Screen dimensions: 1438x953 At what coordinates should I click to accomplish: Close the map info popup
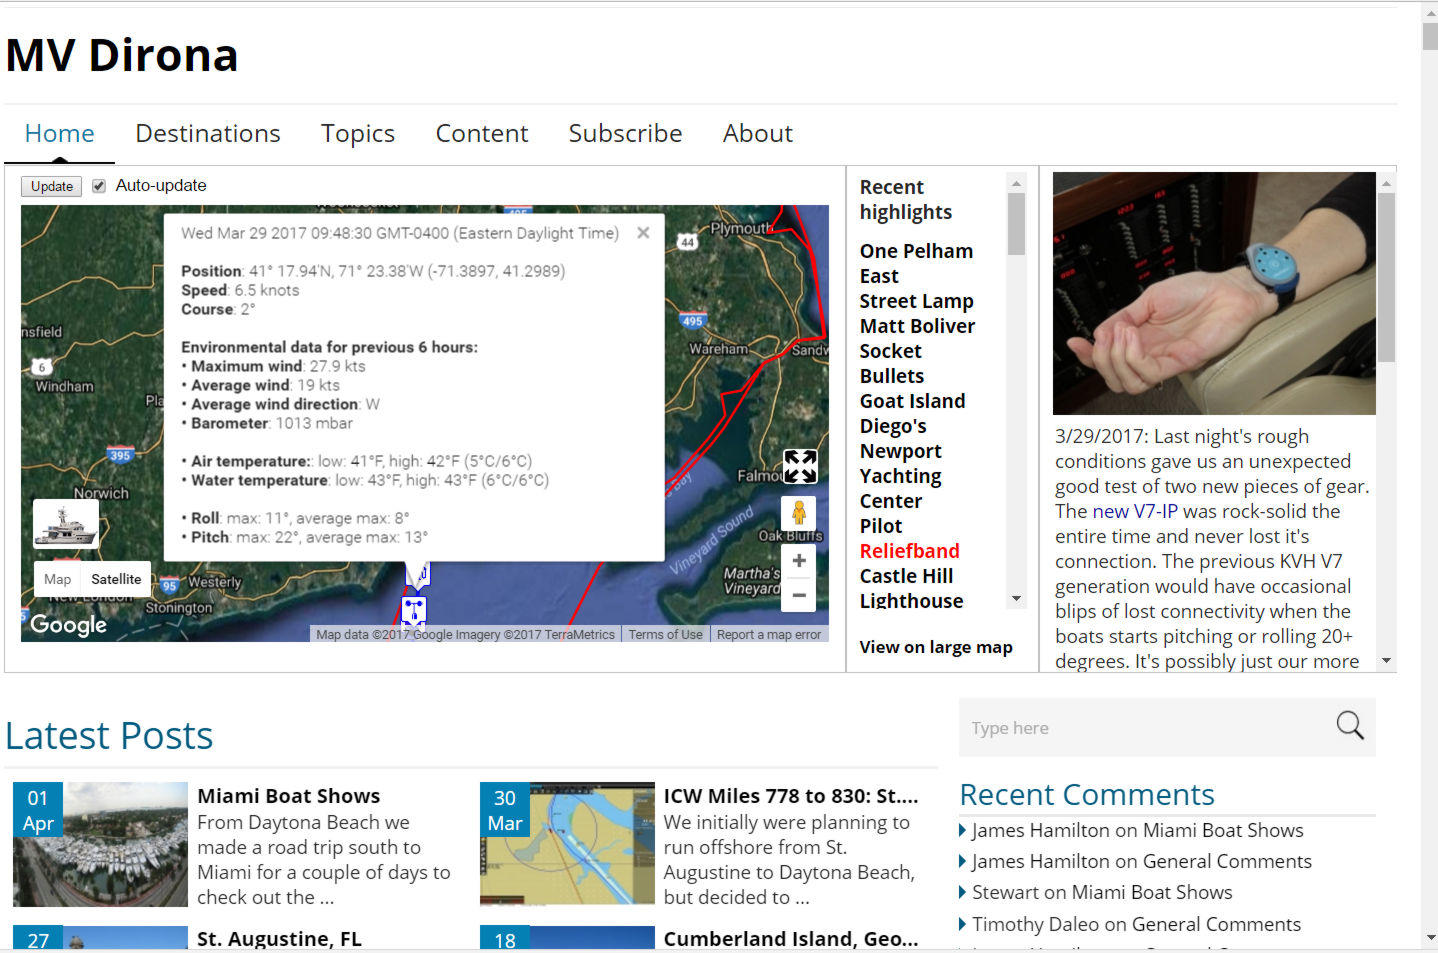tap(643, 232)
